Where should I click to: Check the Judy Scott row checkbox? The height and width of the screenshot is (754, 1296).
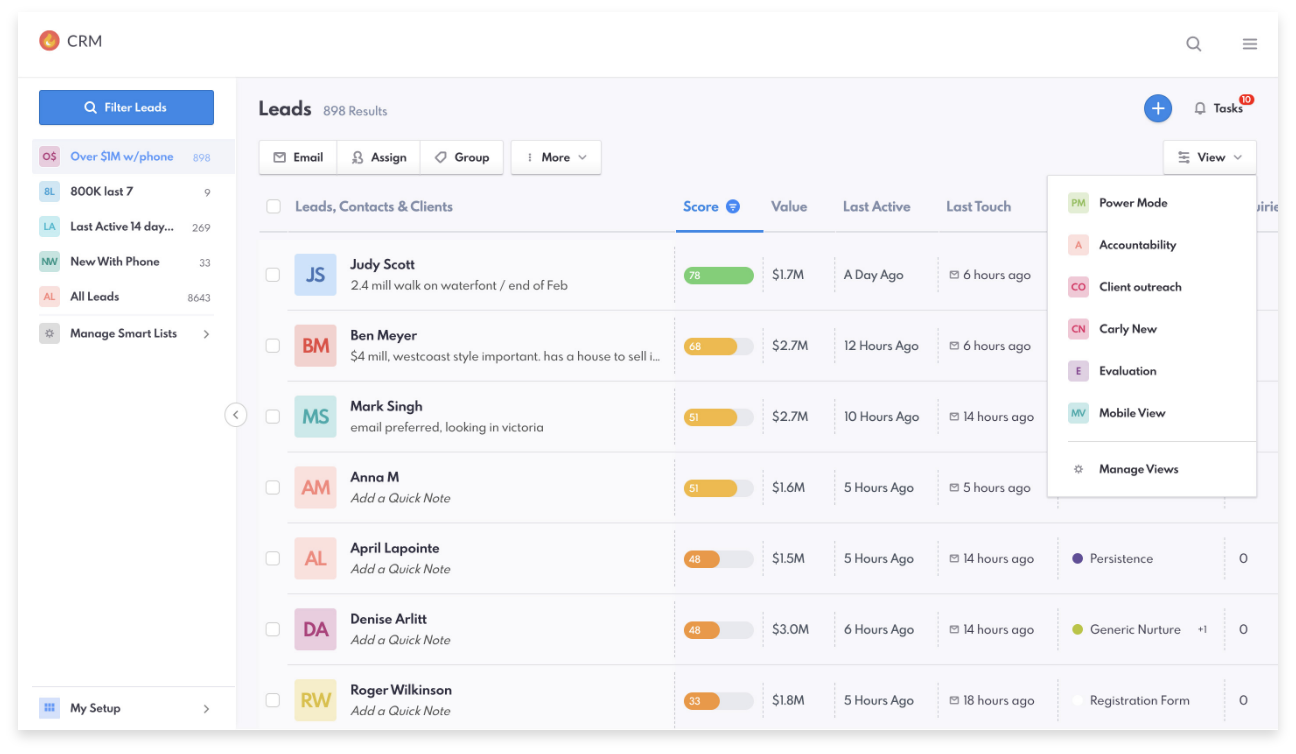(x=272, y=275)
